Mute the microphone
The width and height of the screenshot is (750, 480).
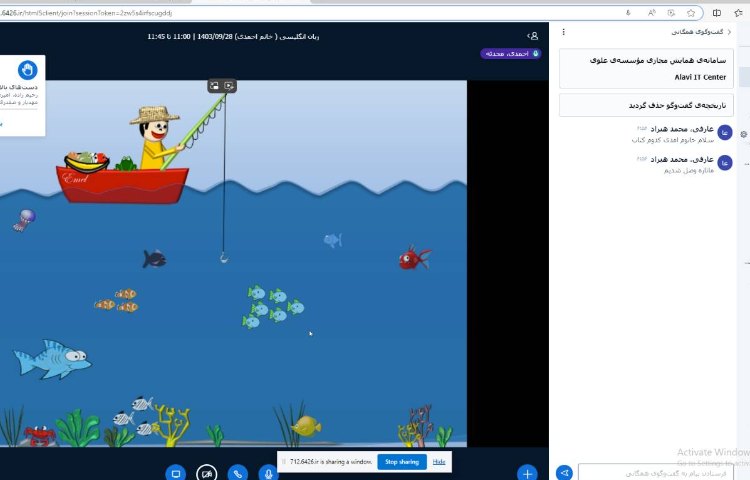click(268, 472)
